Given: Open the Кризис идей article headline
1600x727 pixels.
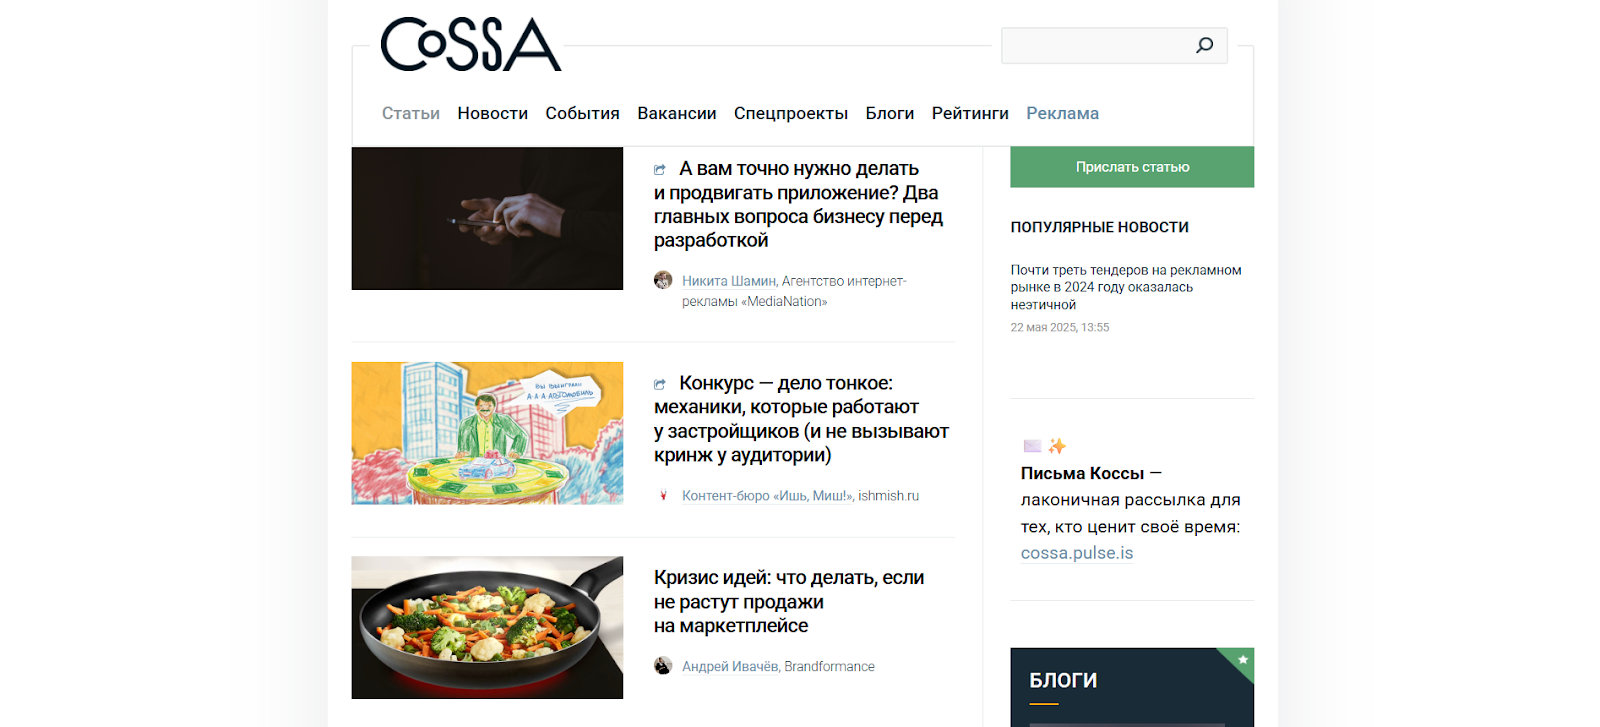Looking at the screenshot, I should pos(789,601).
